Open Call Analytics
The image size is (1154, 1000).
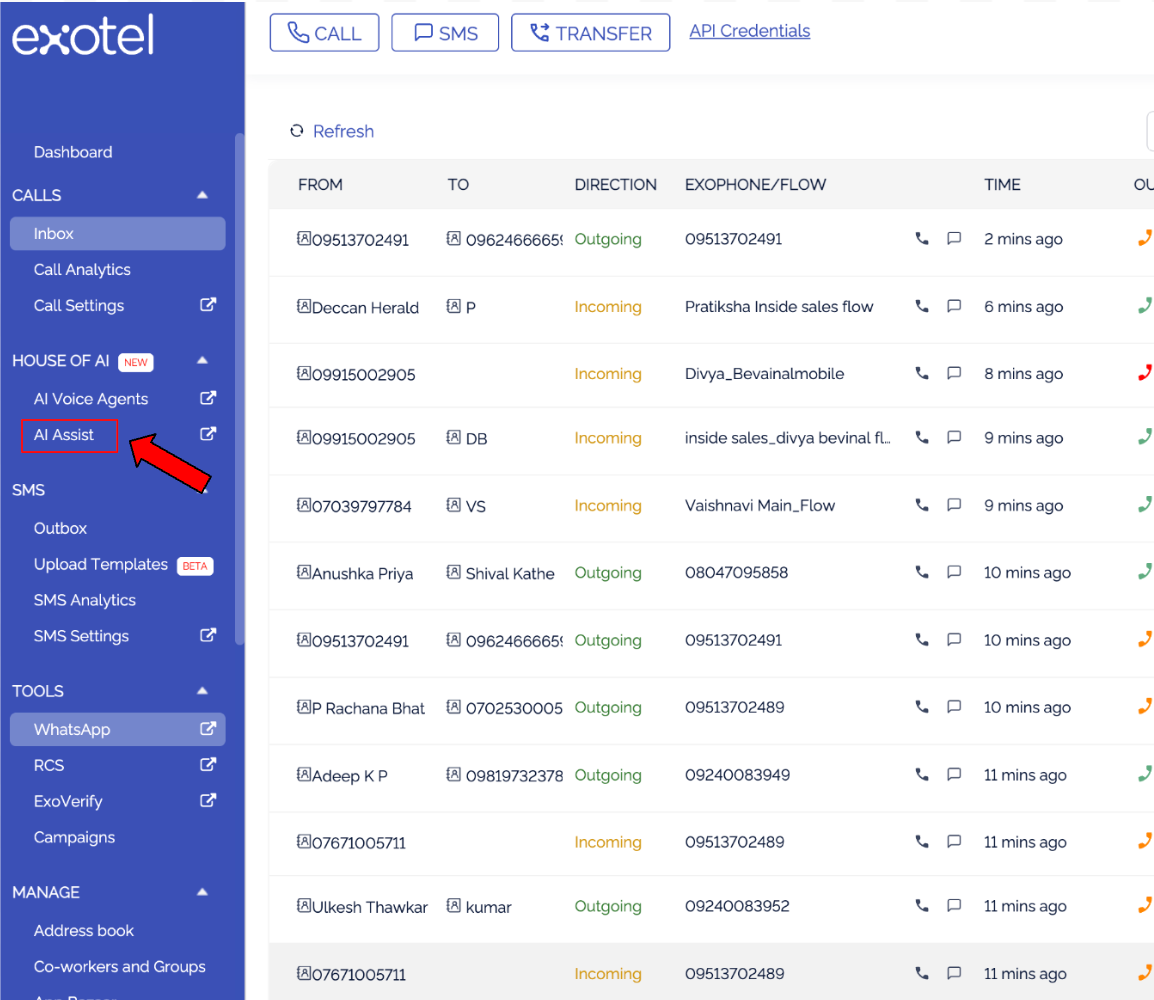[82, 269]
